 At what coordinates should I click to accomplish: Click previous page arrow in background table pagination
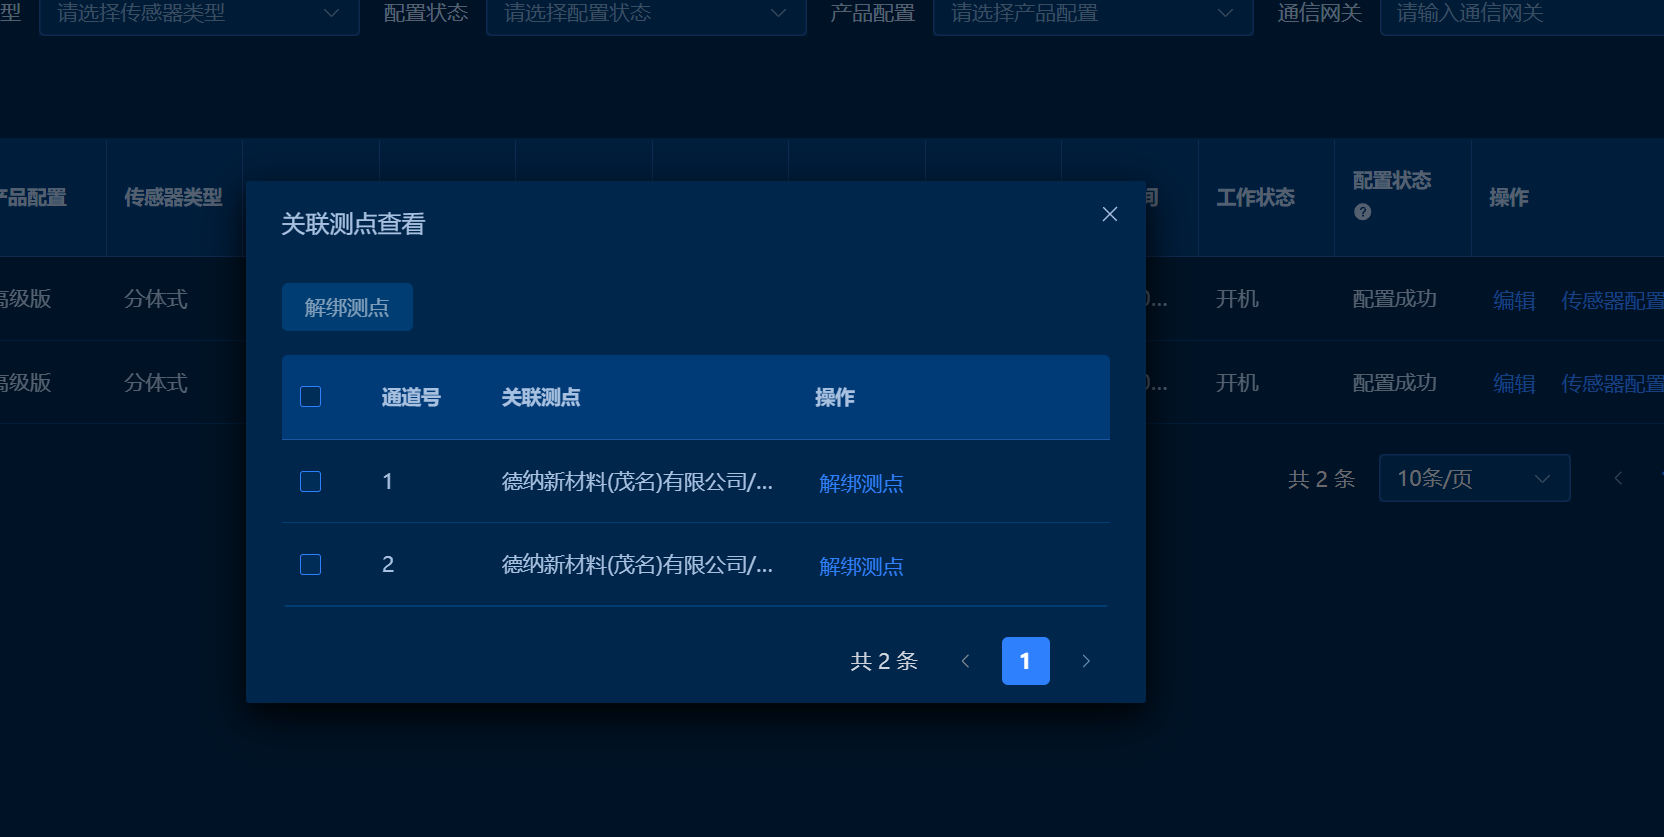coord(1618,478)
